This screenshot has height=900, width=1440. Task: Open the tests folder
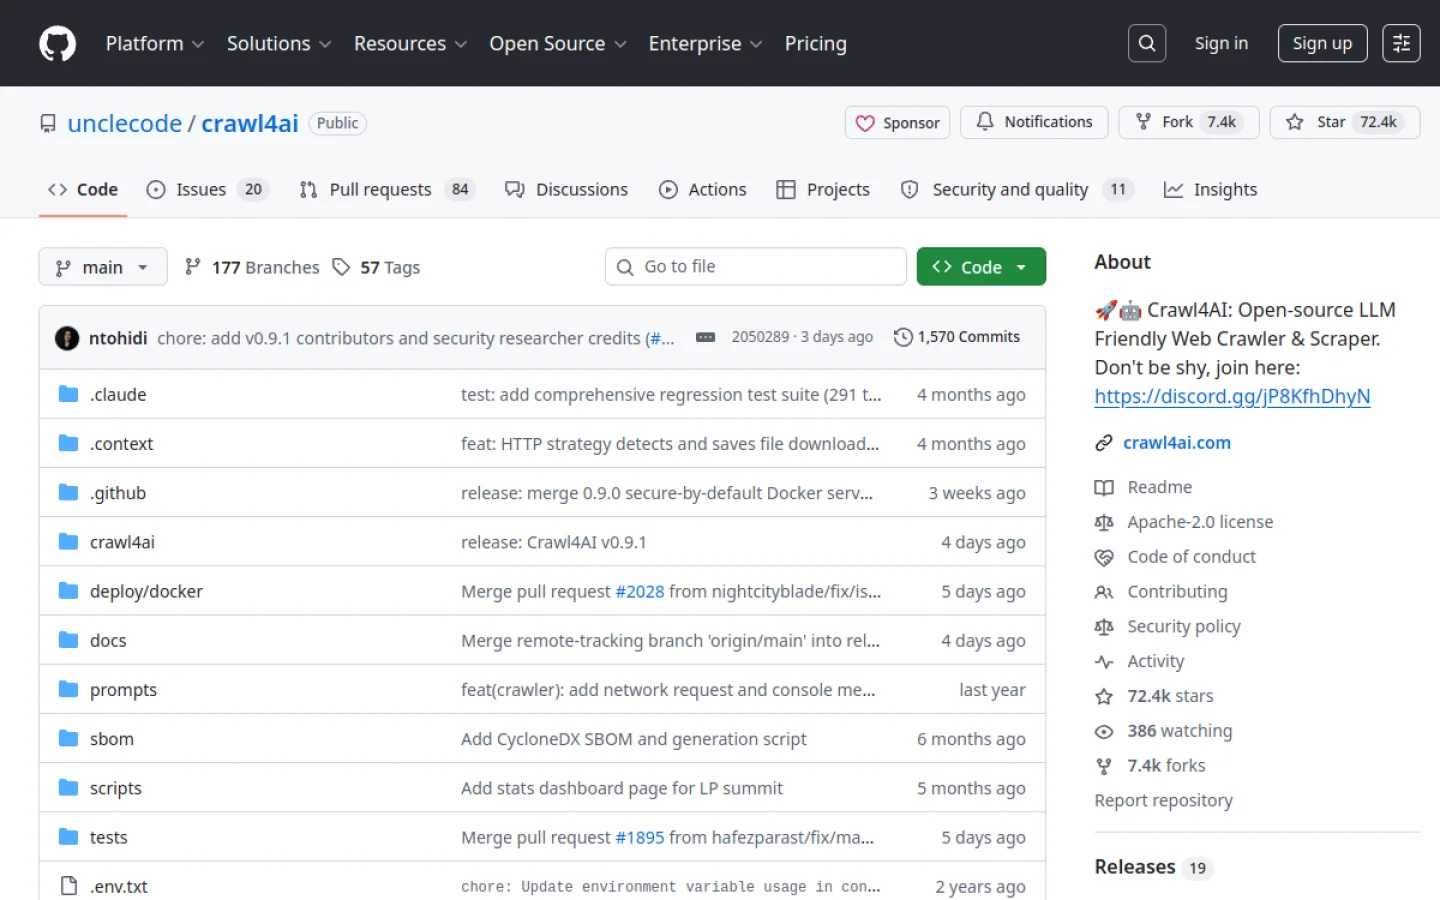point(109,837)
